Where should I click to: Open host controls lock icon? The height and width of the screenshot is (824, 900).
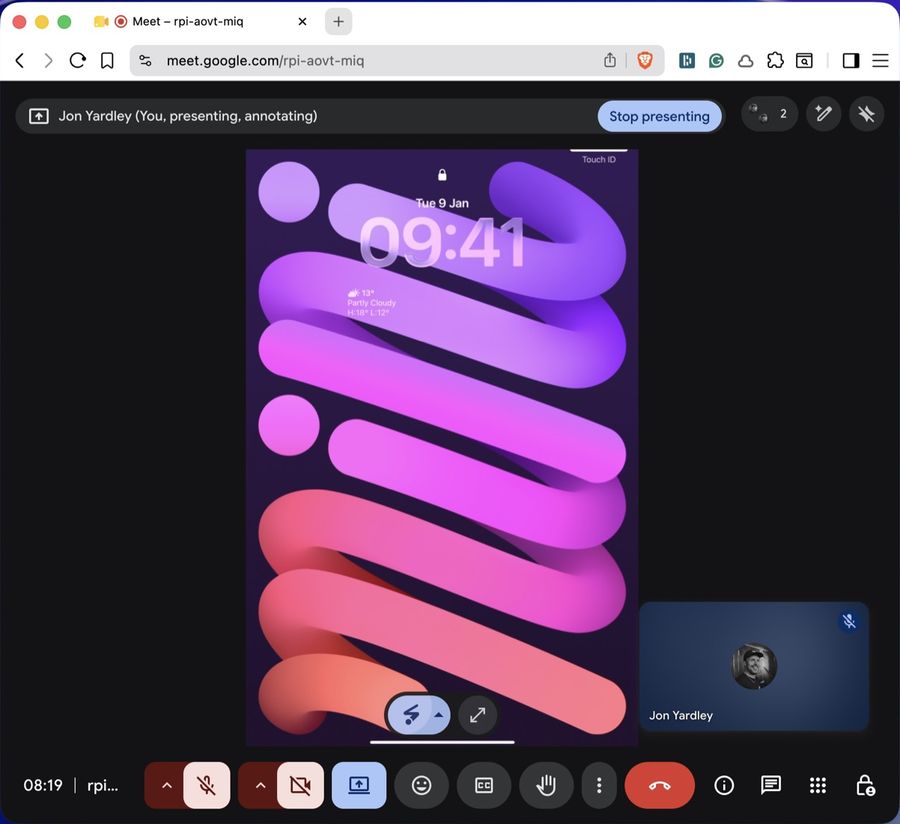coord(865,785)
